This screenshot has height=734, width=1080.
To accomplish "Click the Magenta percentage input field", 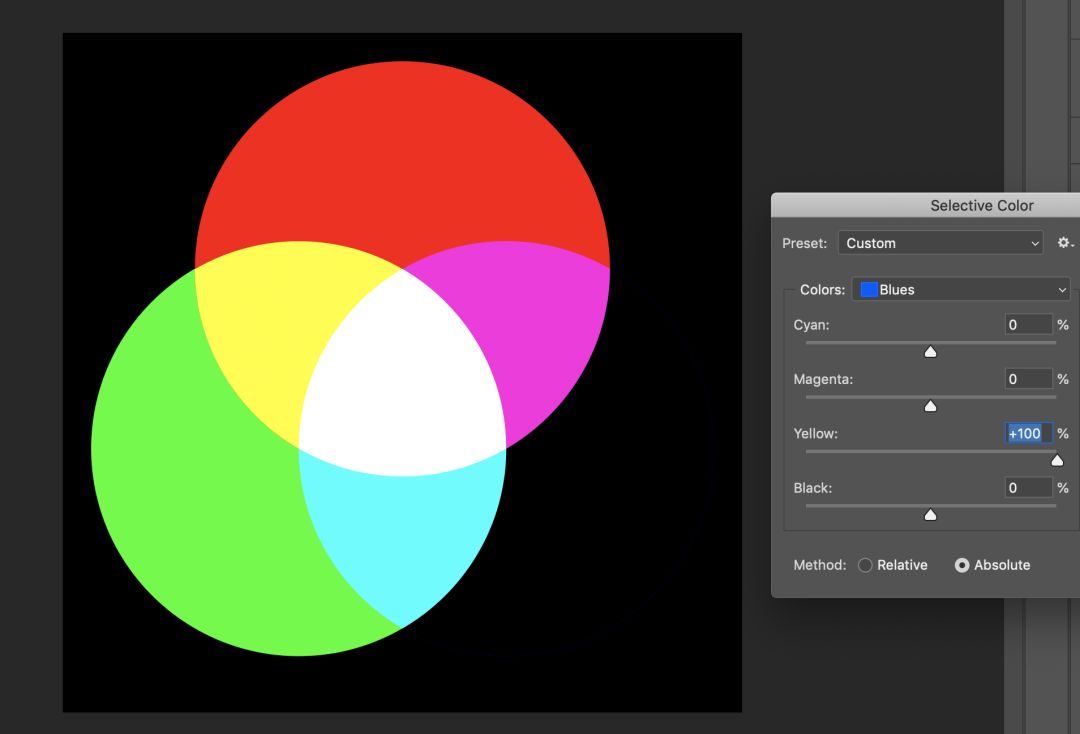I will [x=1028, y=379].
